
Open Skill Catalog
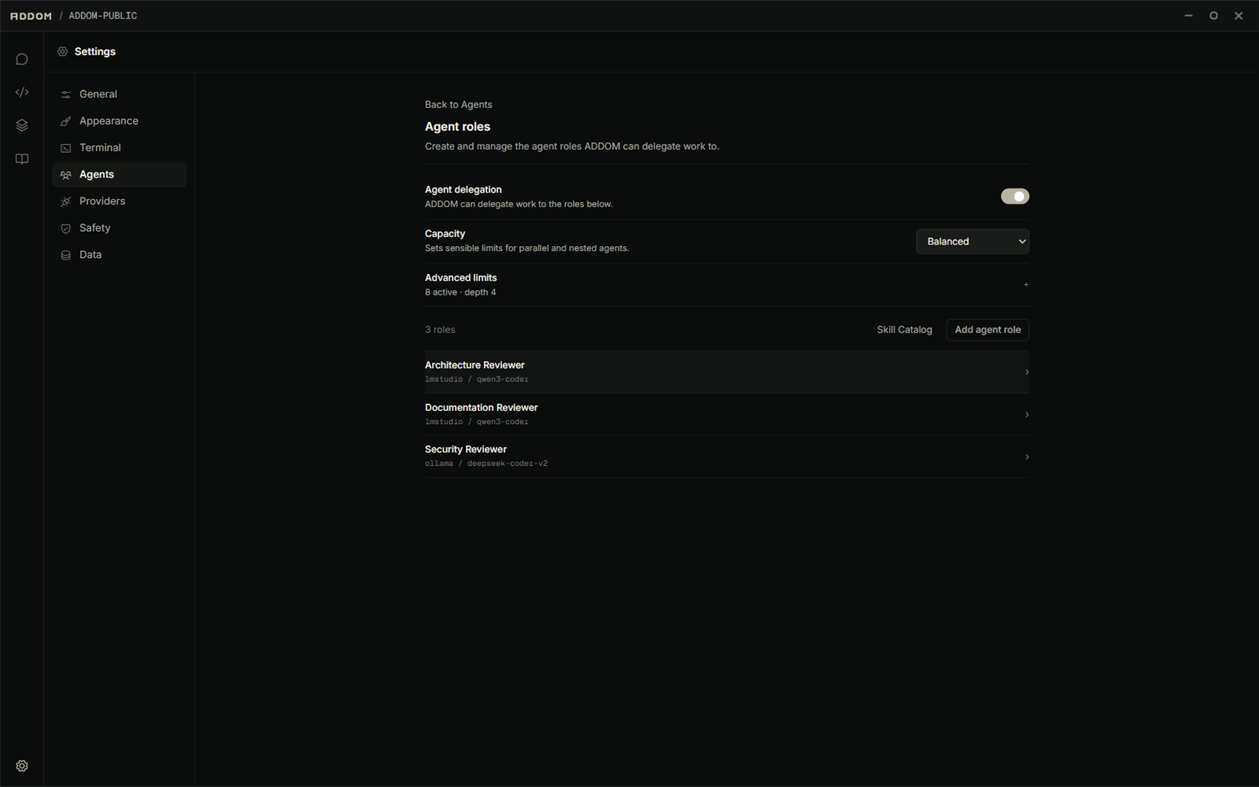click(904, 329)
